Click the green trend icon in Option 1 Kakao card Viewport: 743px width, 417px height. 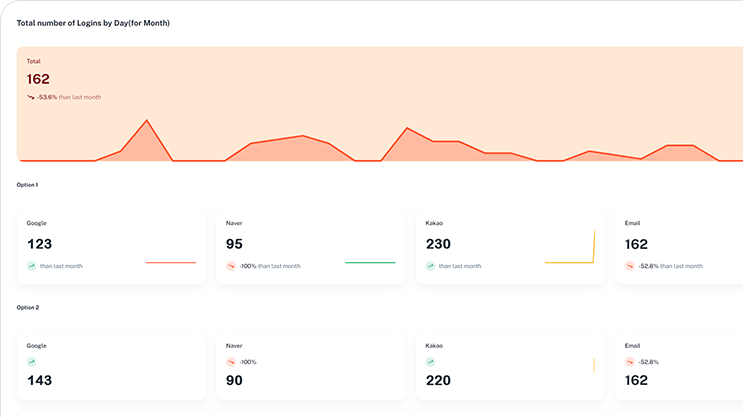[x=430, y=266]
